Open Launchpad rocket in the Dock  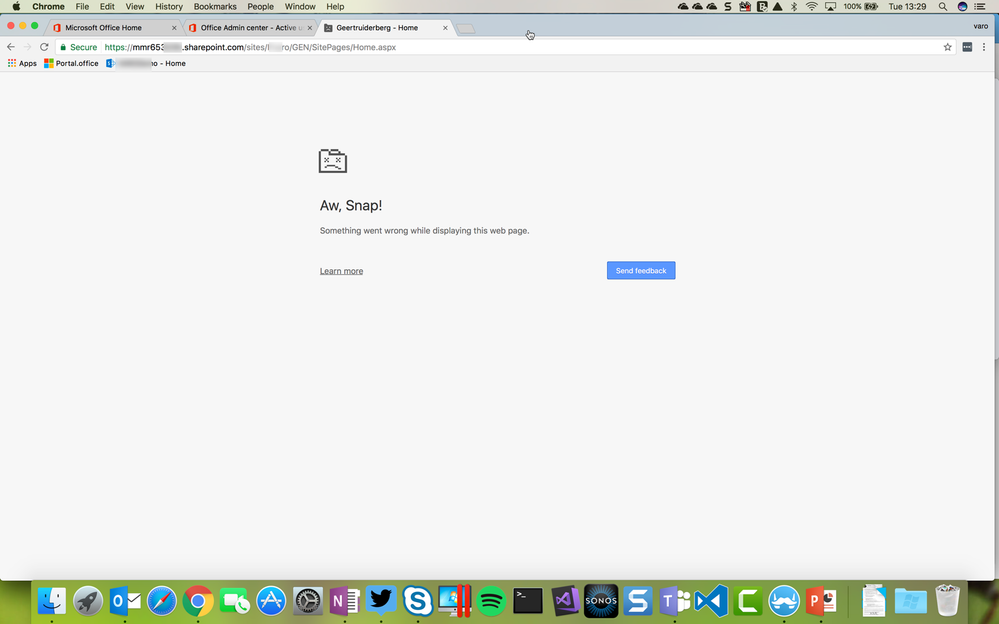tap(88, 601)
